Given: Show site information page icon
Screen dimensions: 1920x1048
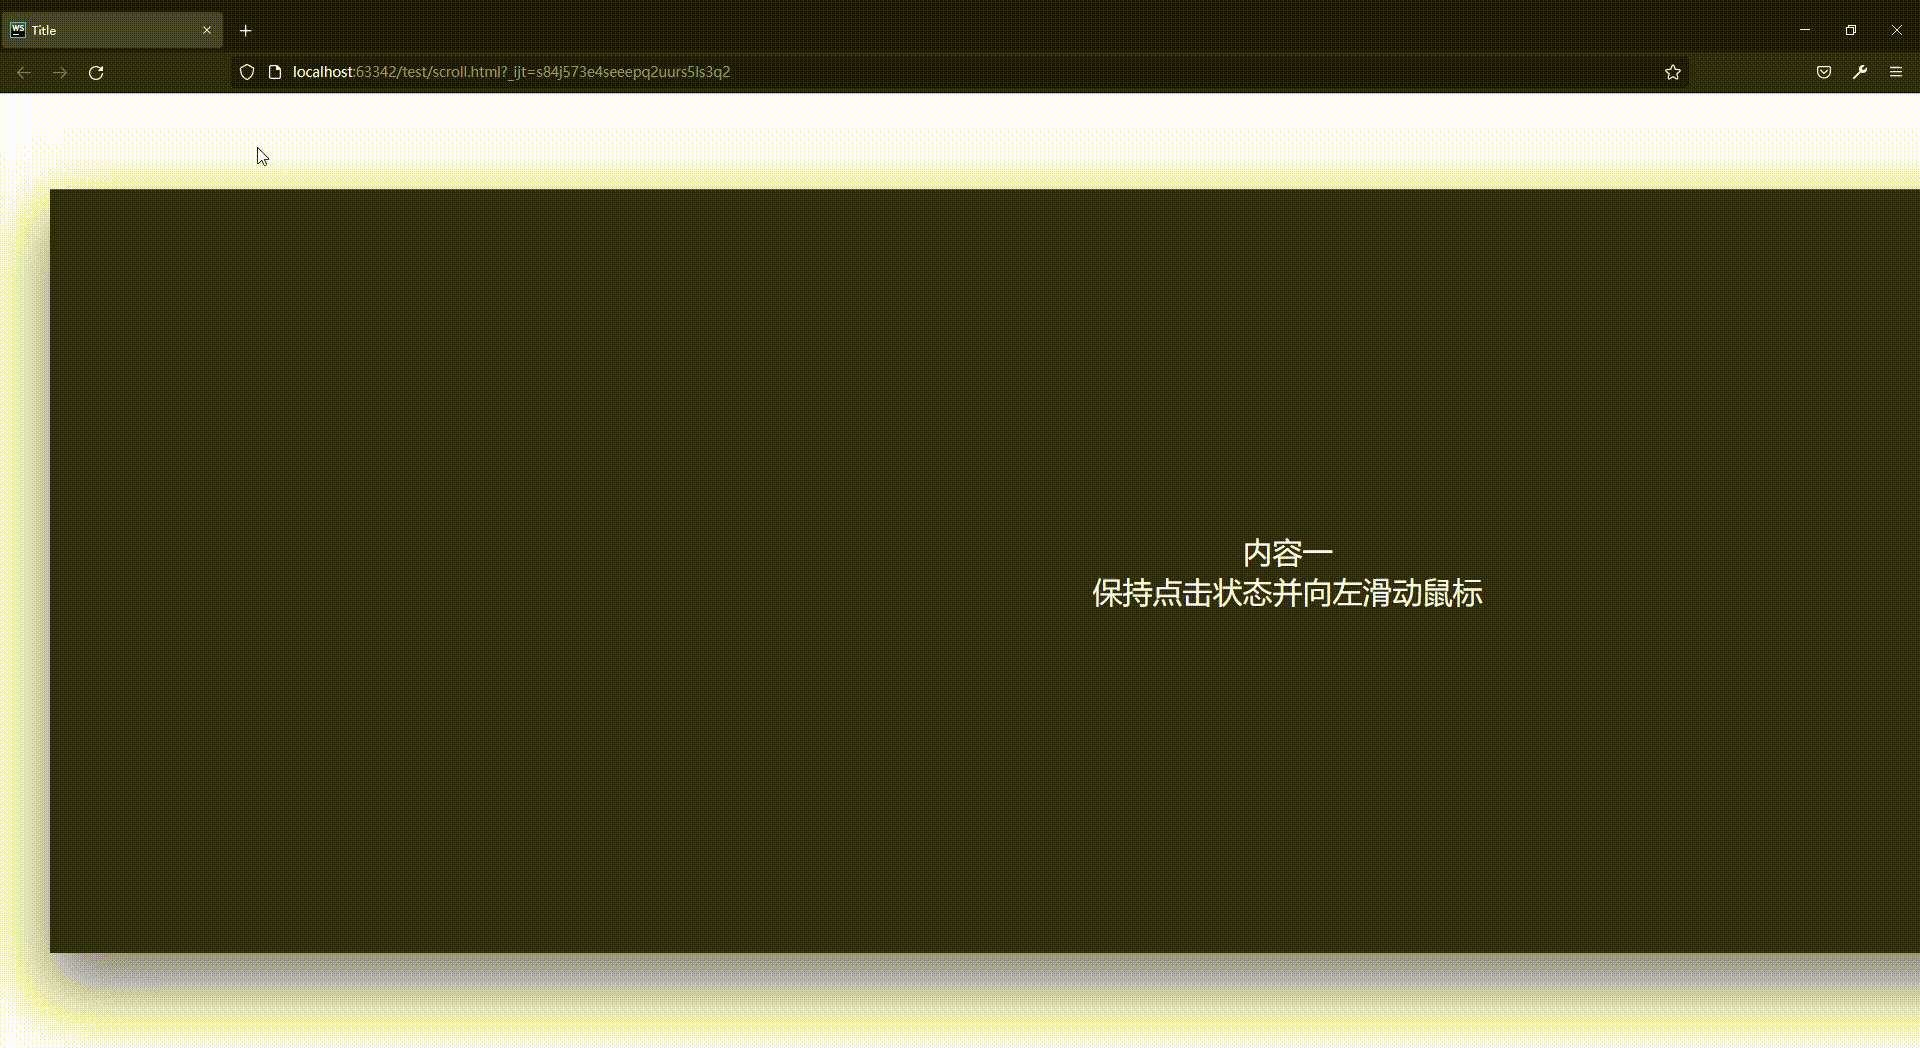Looking at the screenshot, I should coord(275,72).
